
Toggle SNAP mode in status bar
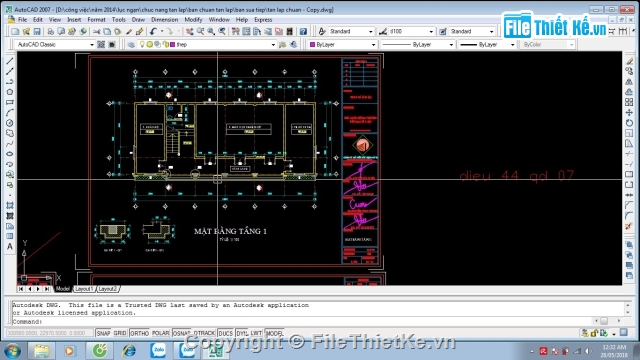103,333
